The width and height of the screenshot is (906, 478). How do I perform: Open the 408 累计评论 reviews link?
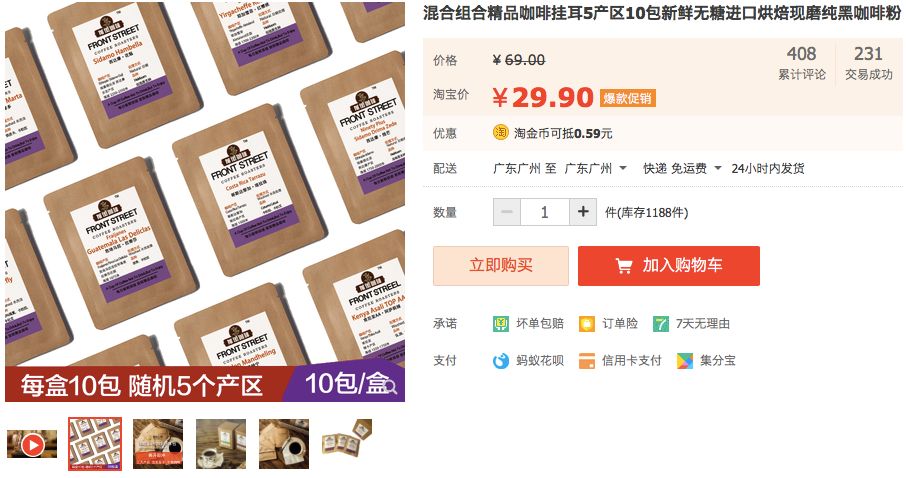coord(801,63)
